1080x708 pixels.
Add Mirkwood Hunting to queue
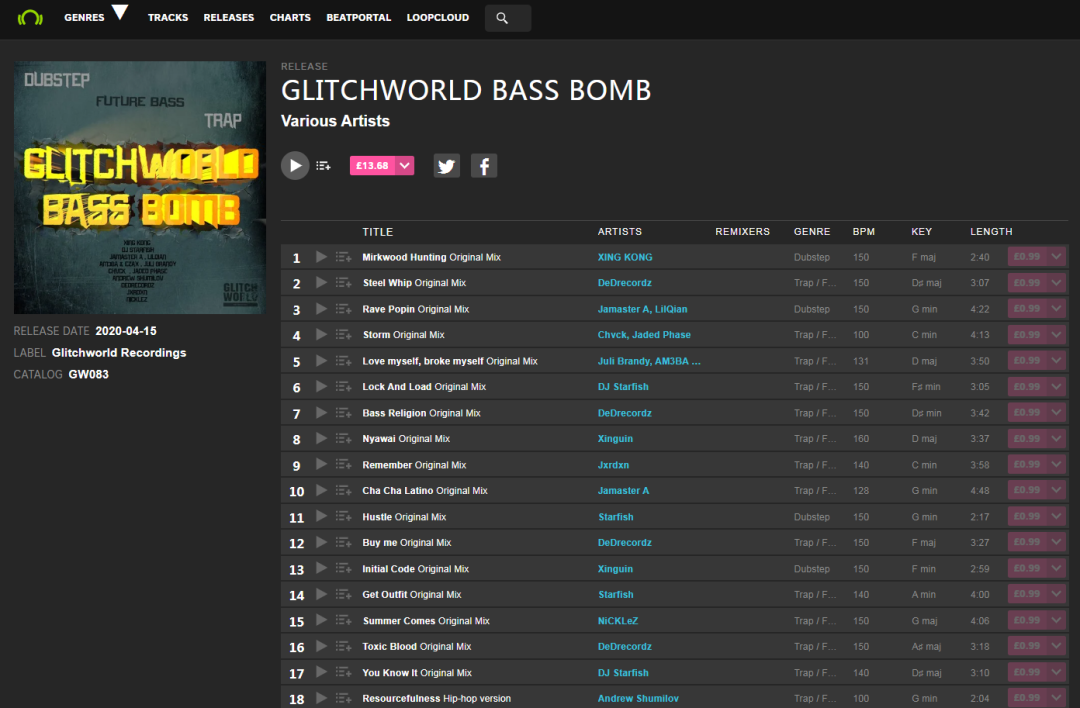coord(344,257)
